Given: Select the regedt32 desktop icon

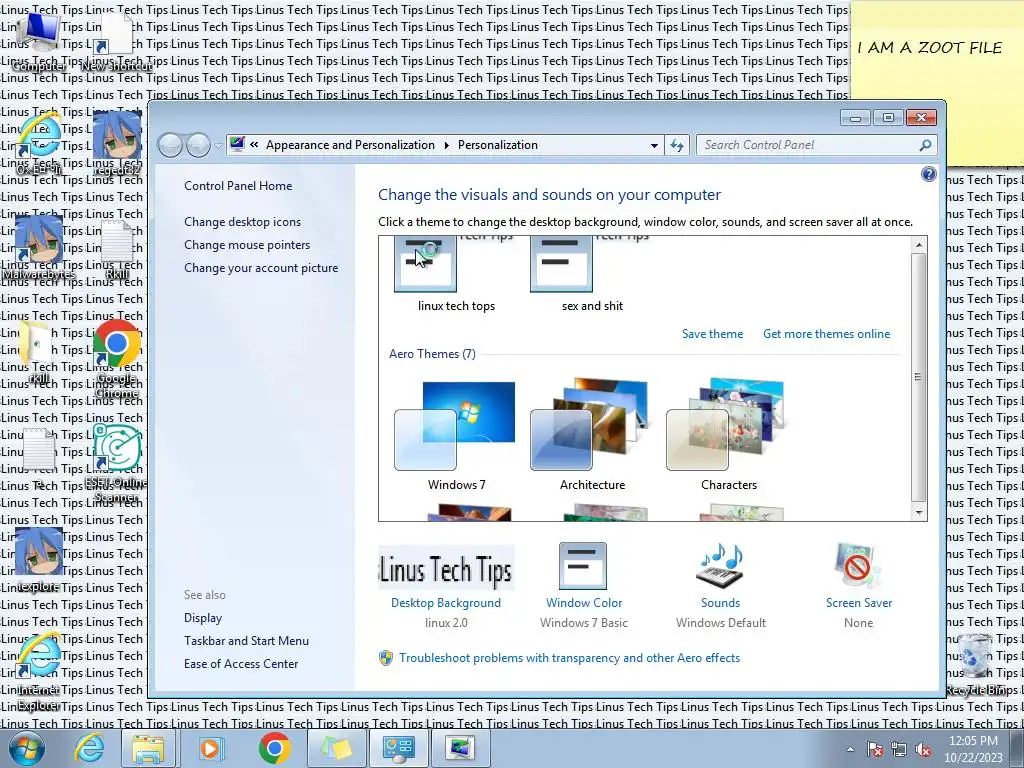Looking at the screenshot, I should 117,144.
